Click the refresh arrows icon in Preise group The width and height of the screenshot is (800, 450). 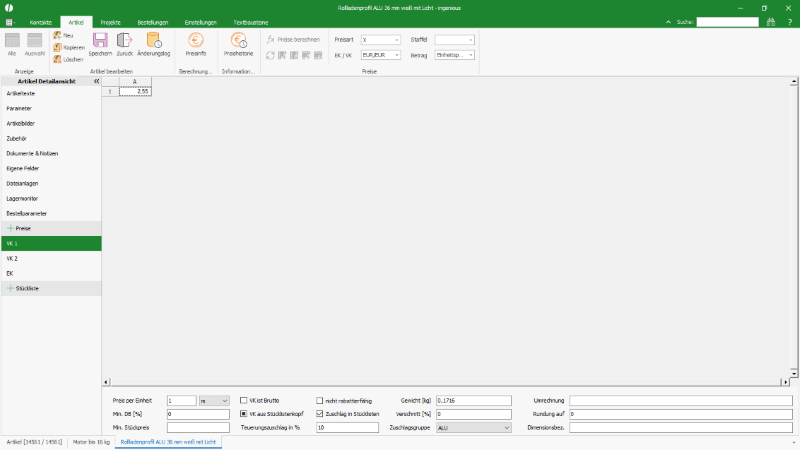pyautogui.click(x=270, y=55)
